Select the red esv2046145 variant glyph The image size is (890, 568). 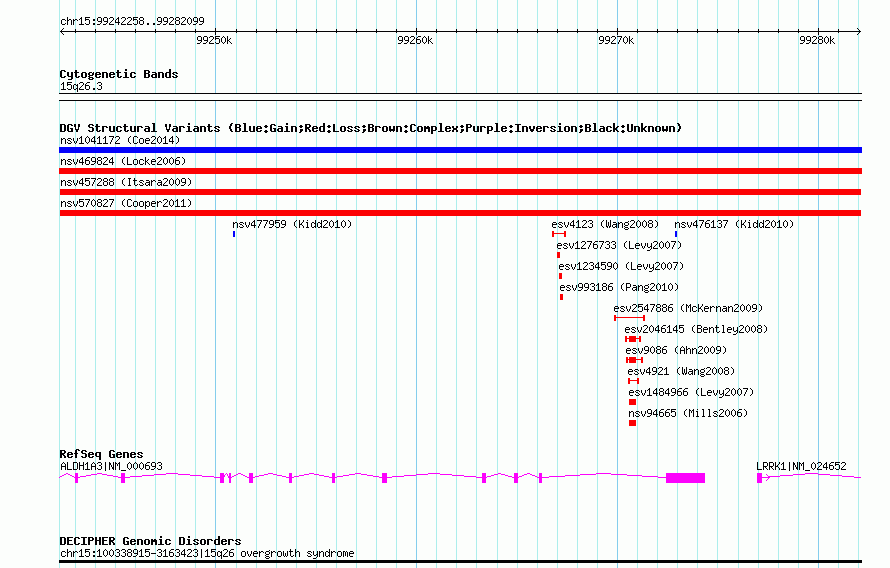click(633, 339)
